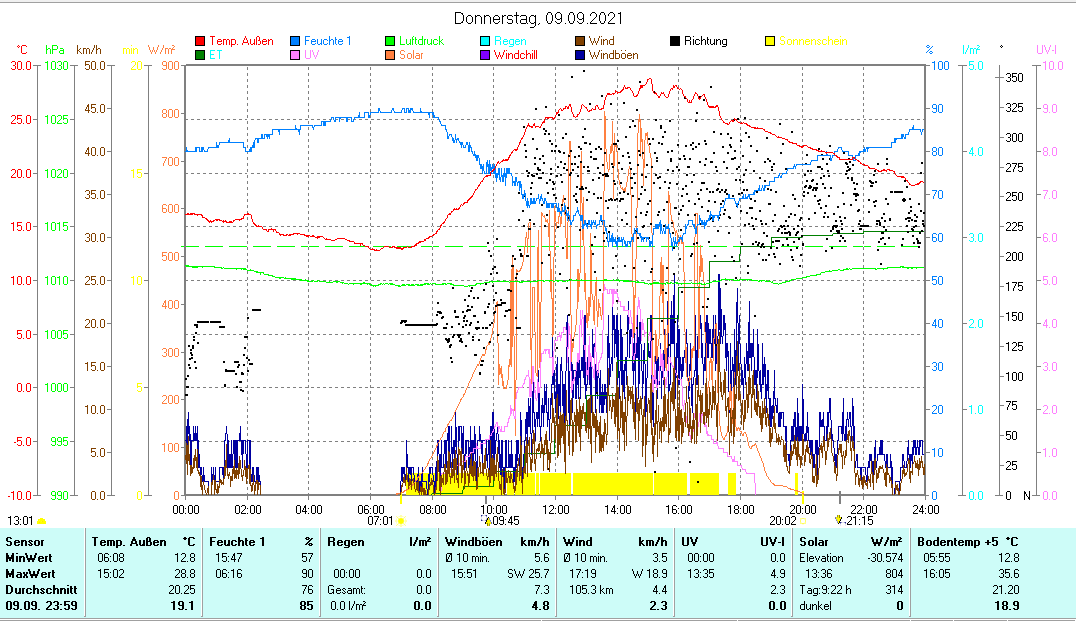Click the max gust value SW 25.7
This screenshot has height=621, width=1076.
528,574
